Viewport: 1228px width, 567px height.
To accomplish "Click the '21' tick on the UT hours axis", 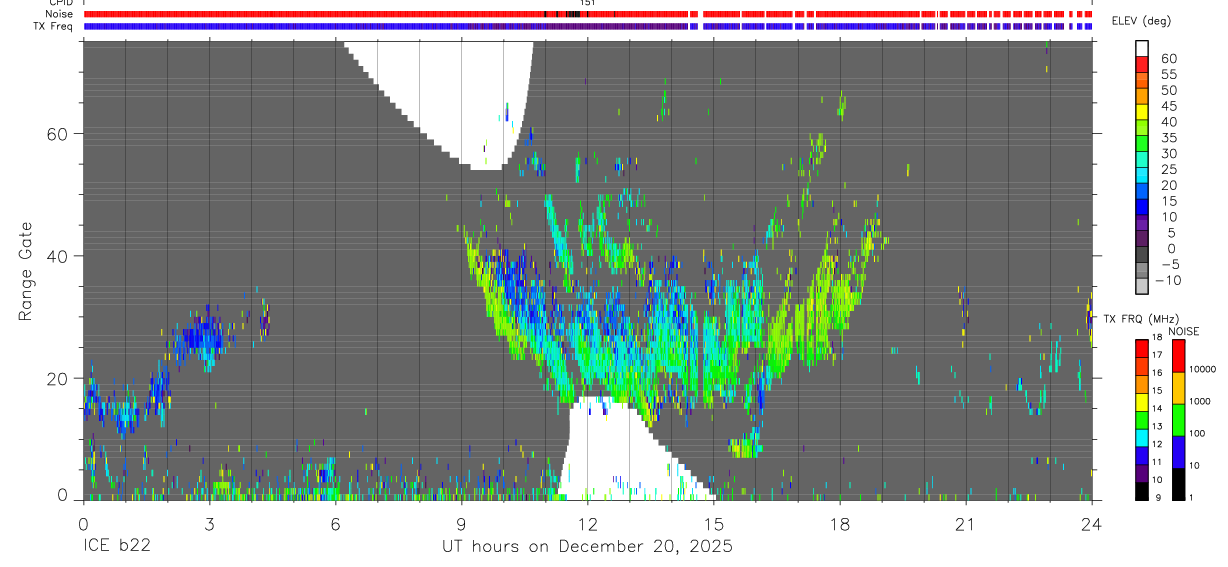I will pos(965,524).
